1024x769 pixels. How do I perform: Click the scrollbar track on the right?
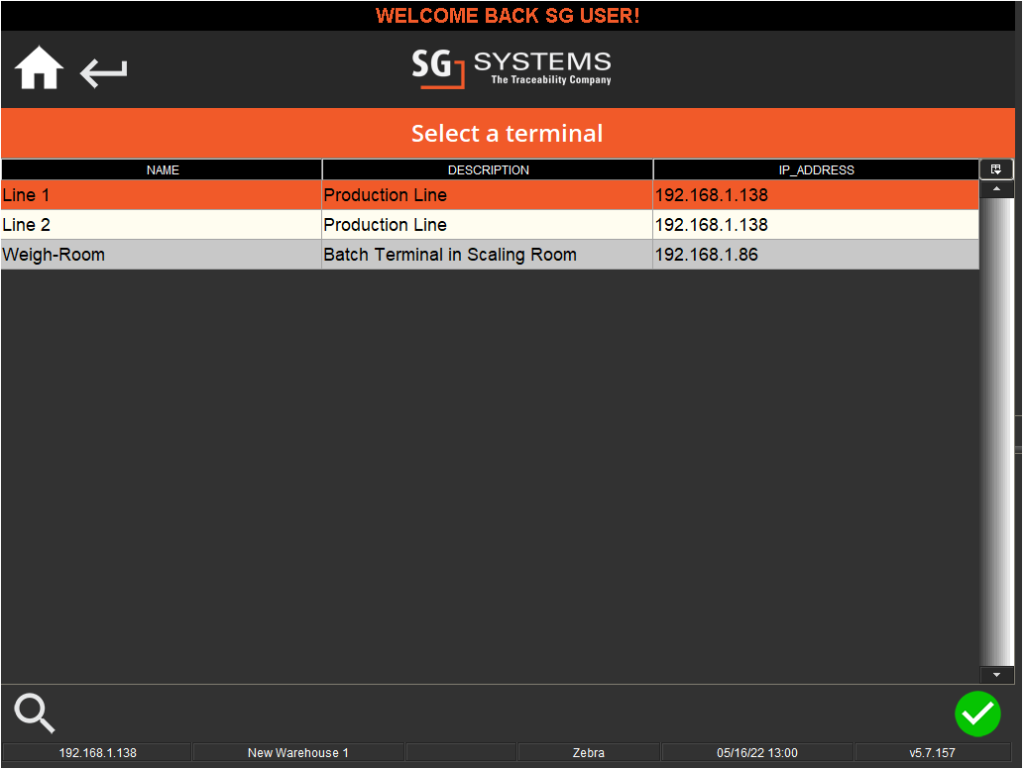996,430
